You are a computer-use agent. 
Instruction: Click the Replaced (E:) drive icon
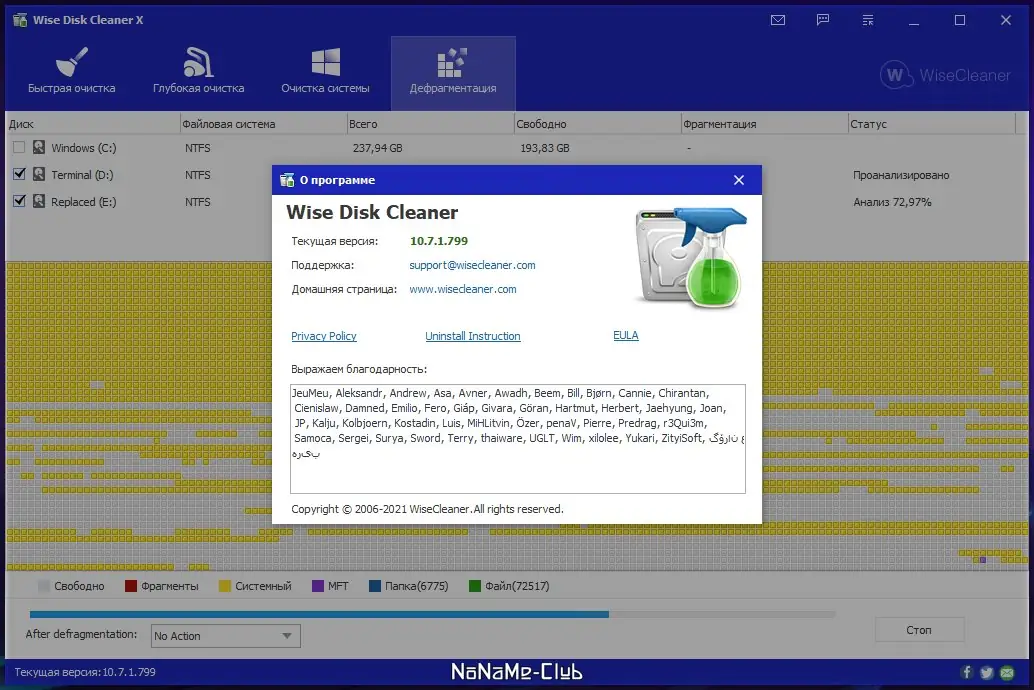coord(40,201)
